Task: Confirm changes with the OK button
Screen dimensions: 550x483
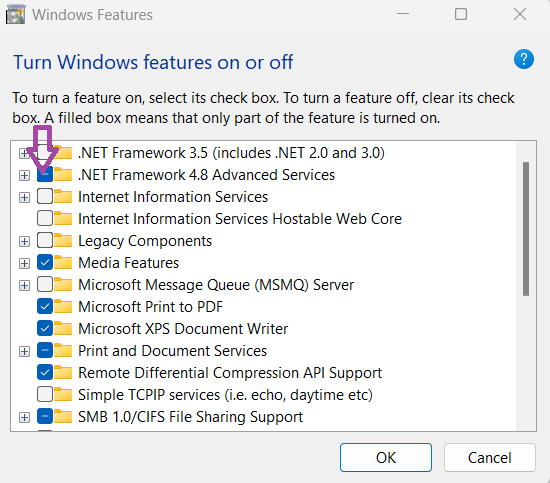Action: (385, 457)
